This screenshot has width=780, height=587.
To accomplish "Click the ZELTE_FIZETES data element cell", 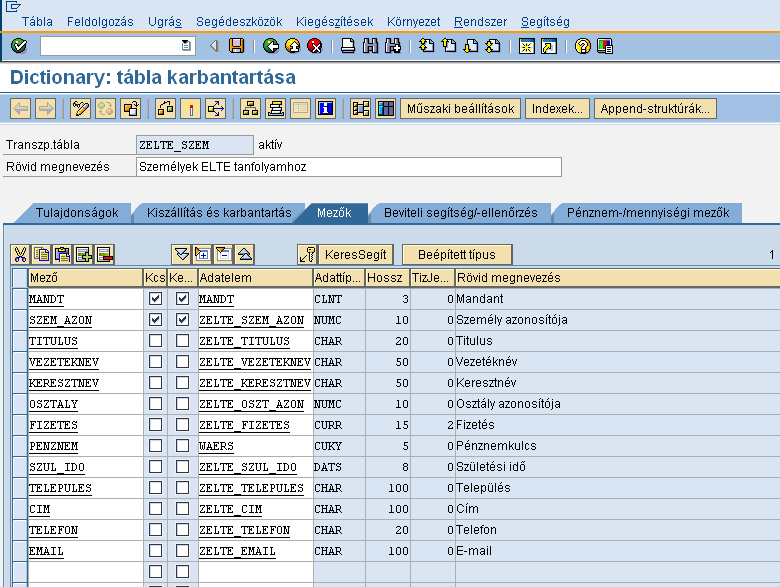I will click(255, 425).
